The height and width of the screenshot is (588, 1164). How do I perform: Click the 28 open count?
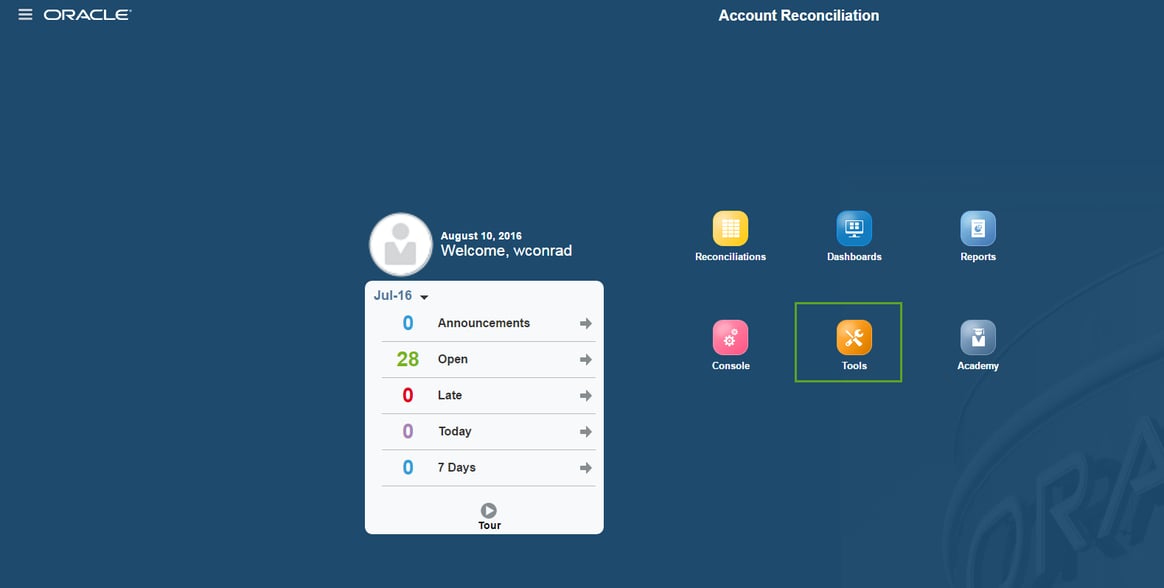tap(408, 359)
